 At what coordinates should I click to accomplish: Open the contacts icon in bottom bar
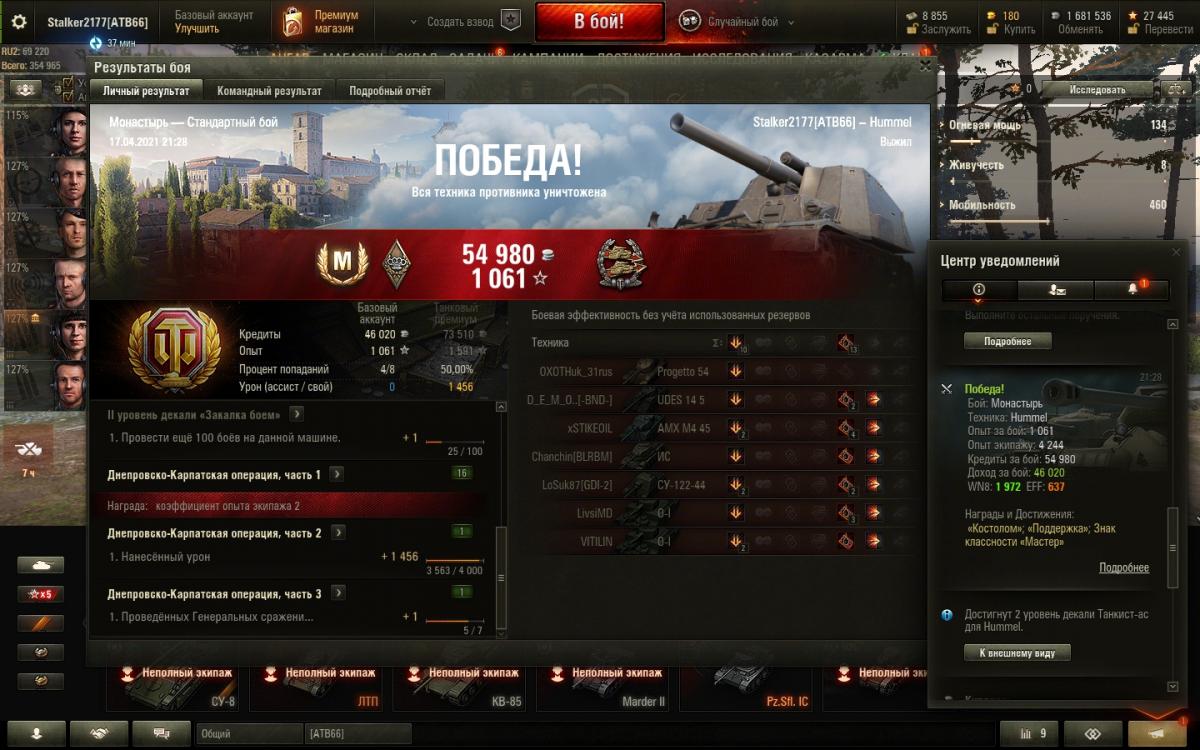click(x=37, y=733)
